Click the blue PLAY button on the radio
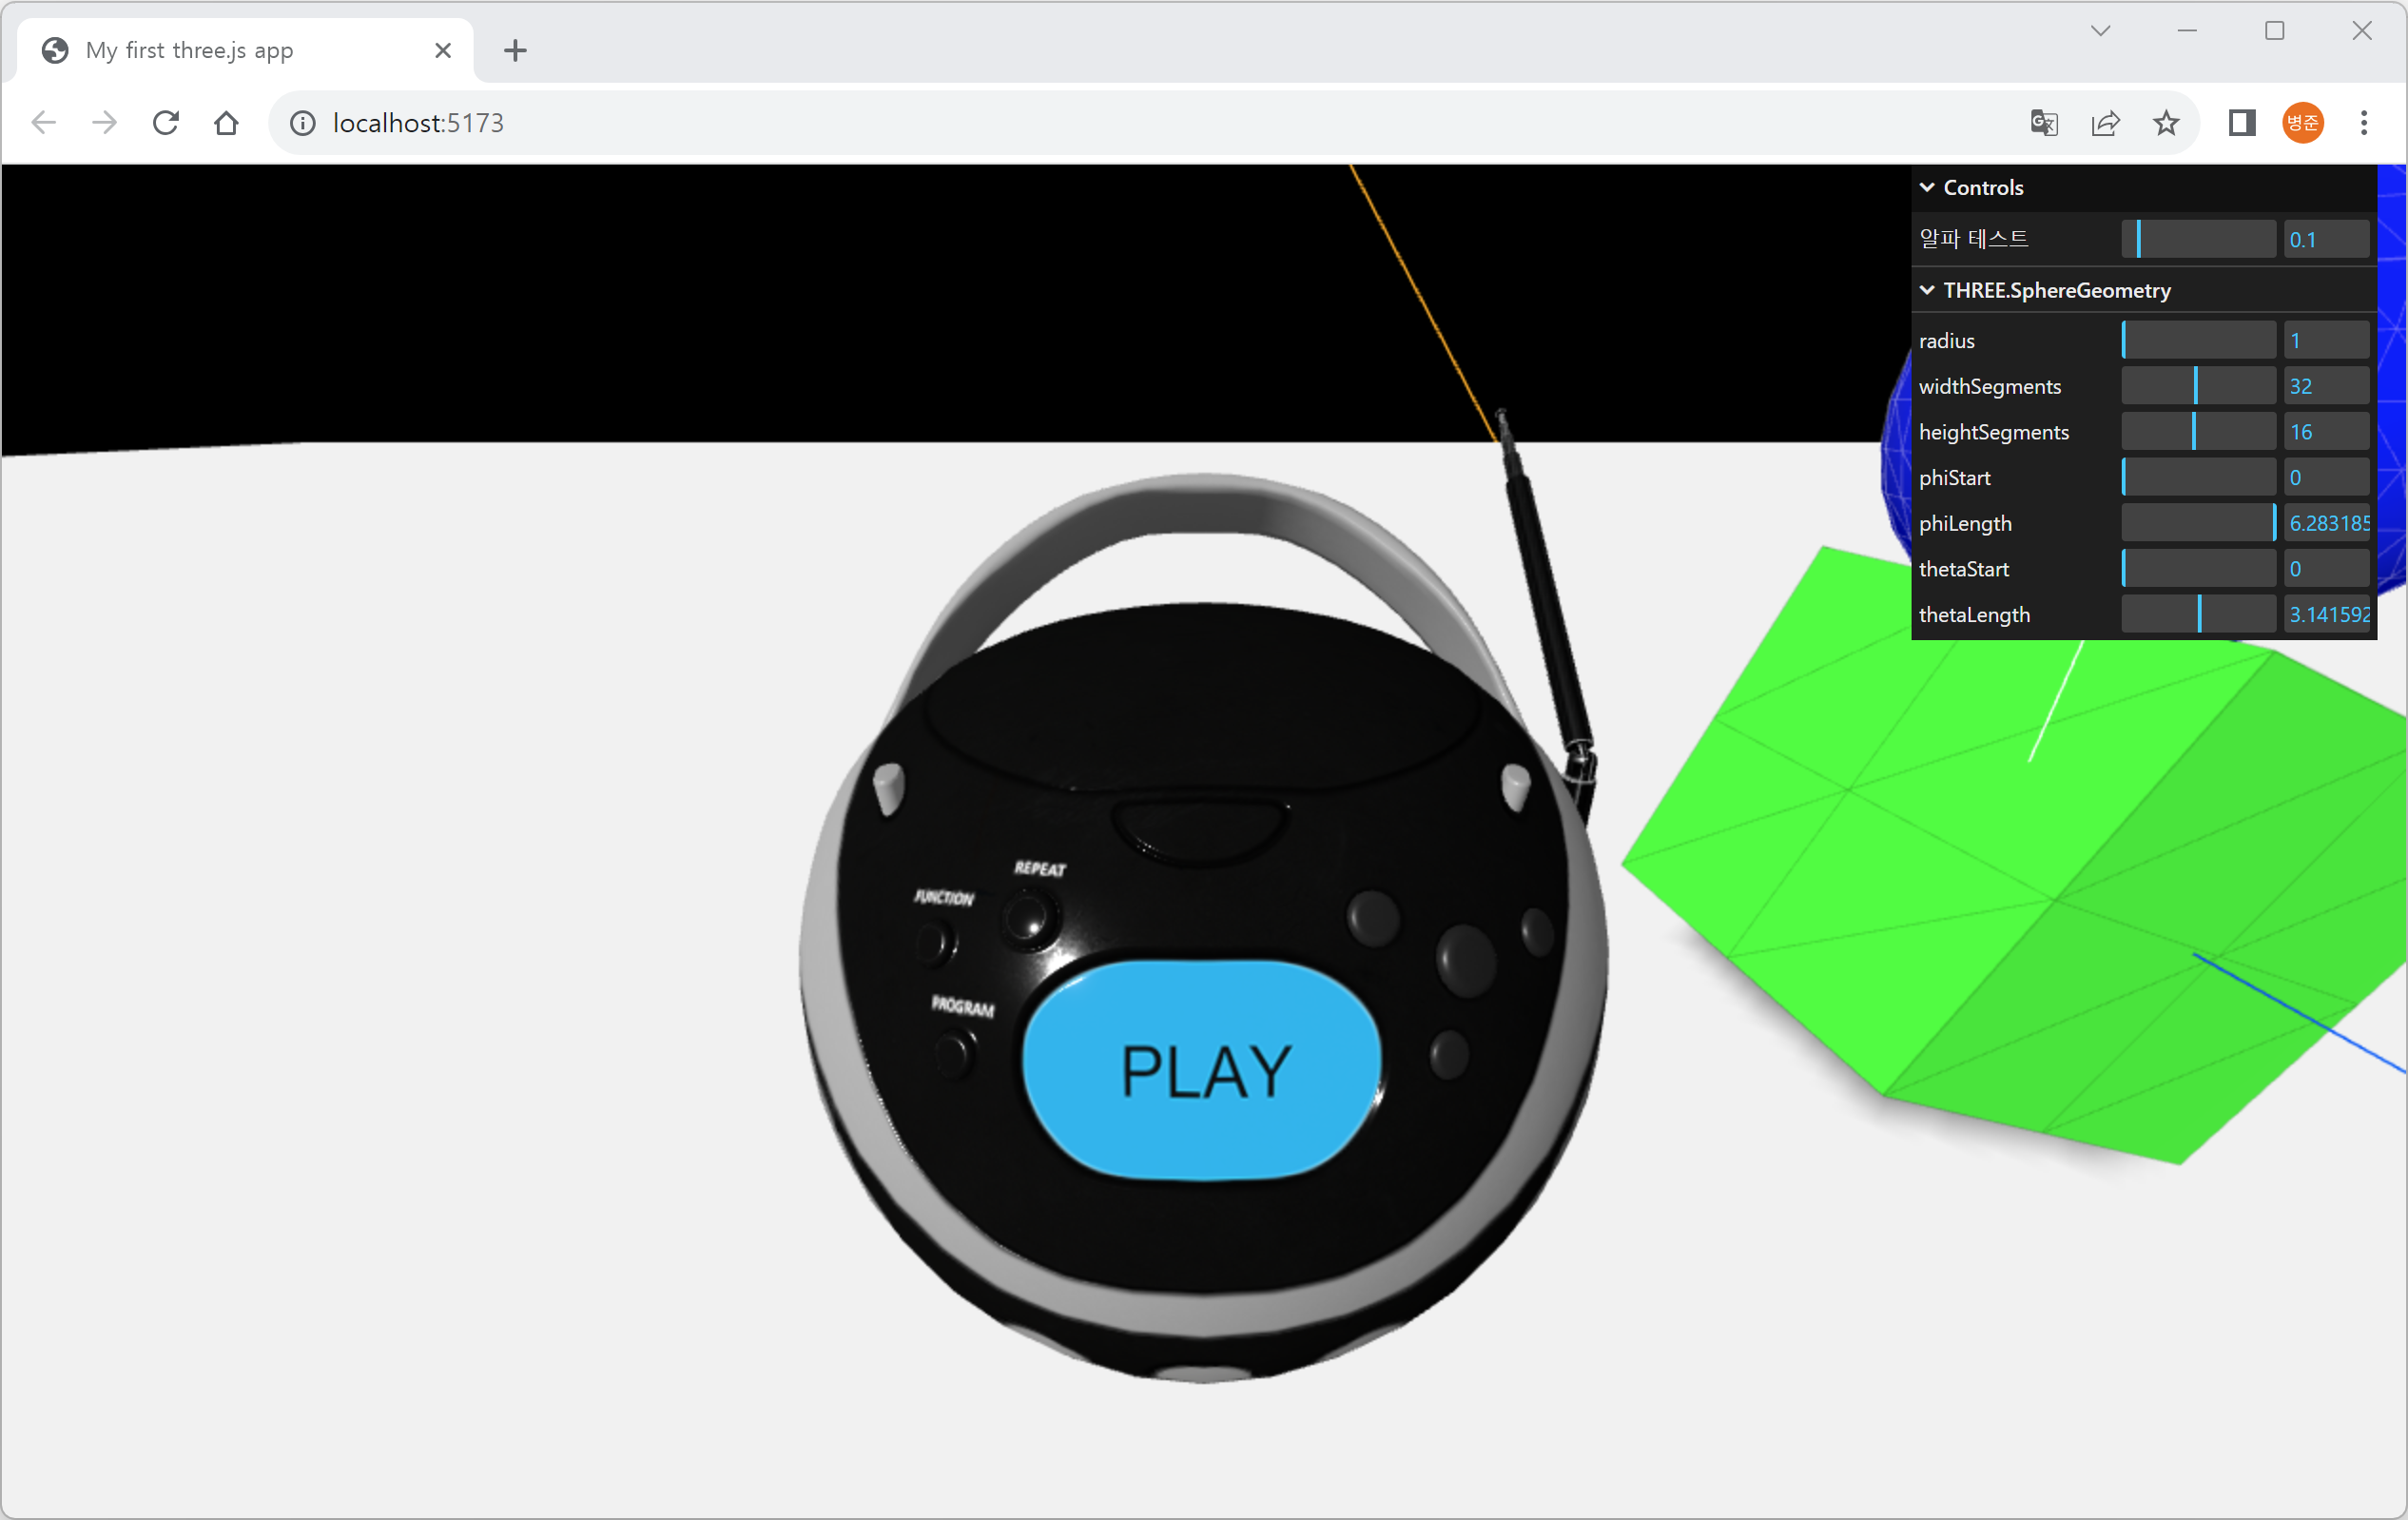The width and height of the screenshot is (2408, 1520). [1204, 1072]
